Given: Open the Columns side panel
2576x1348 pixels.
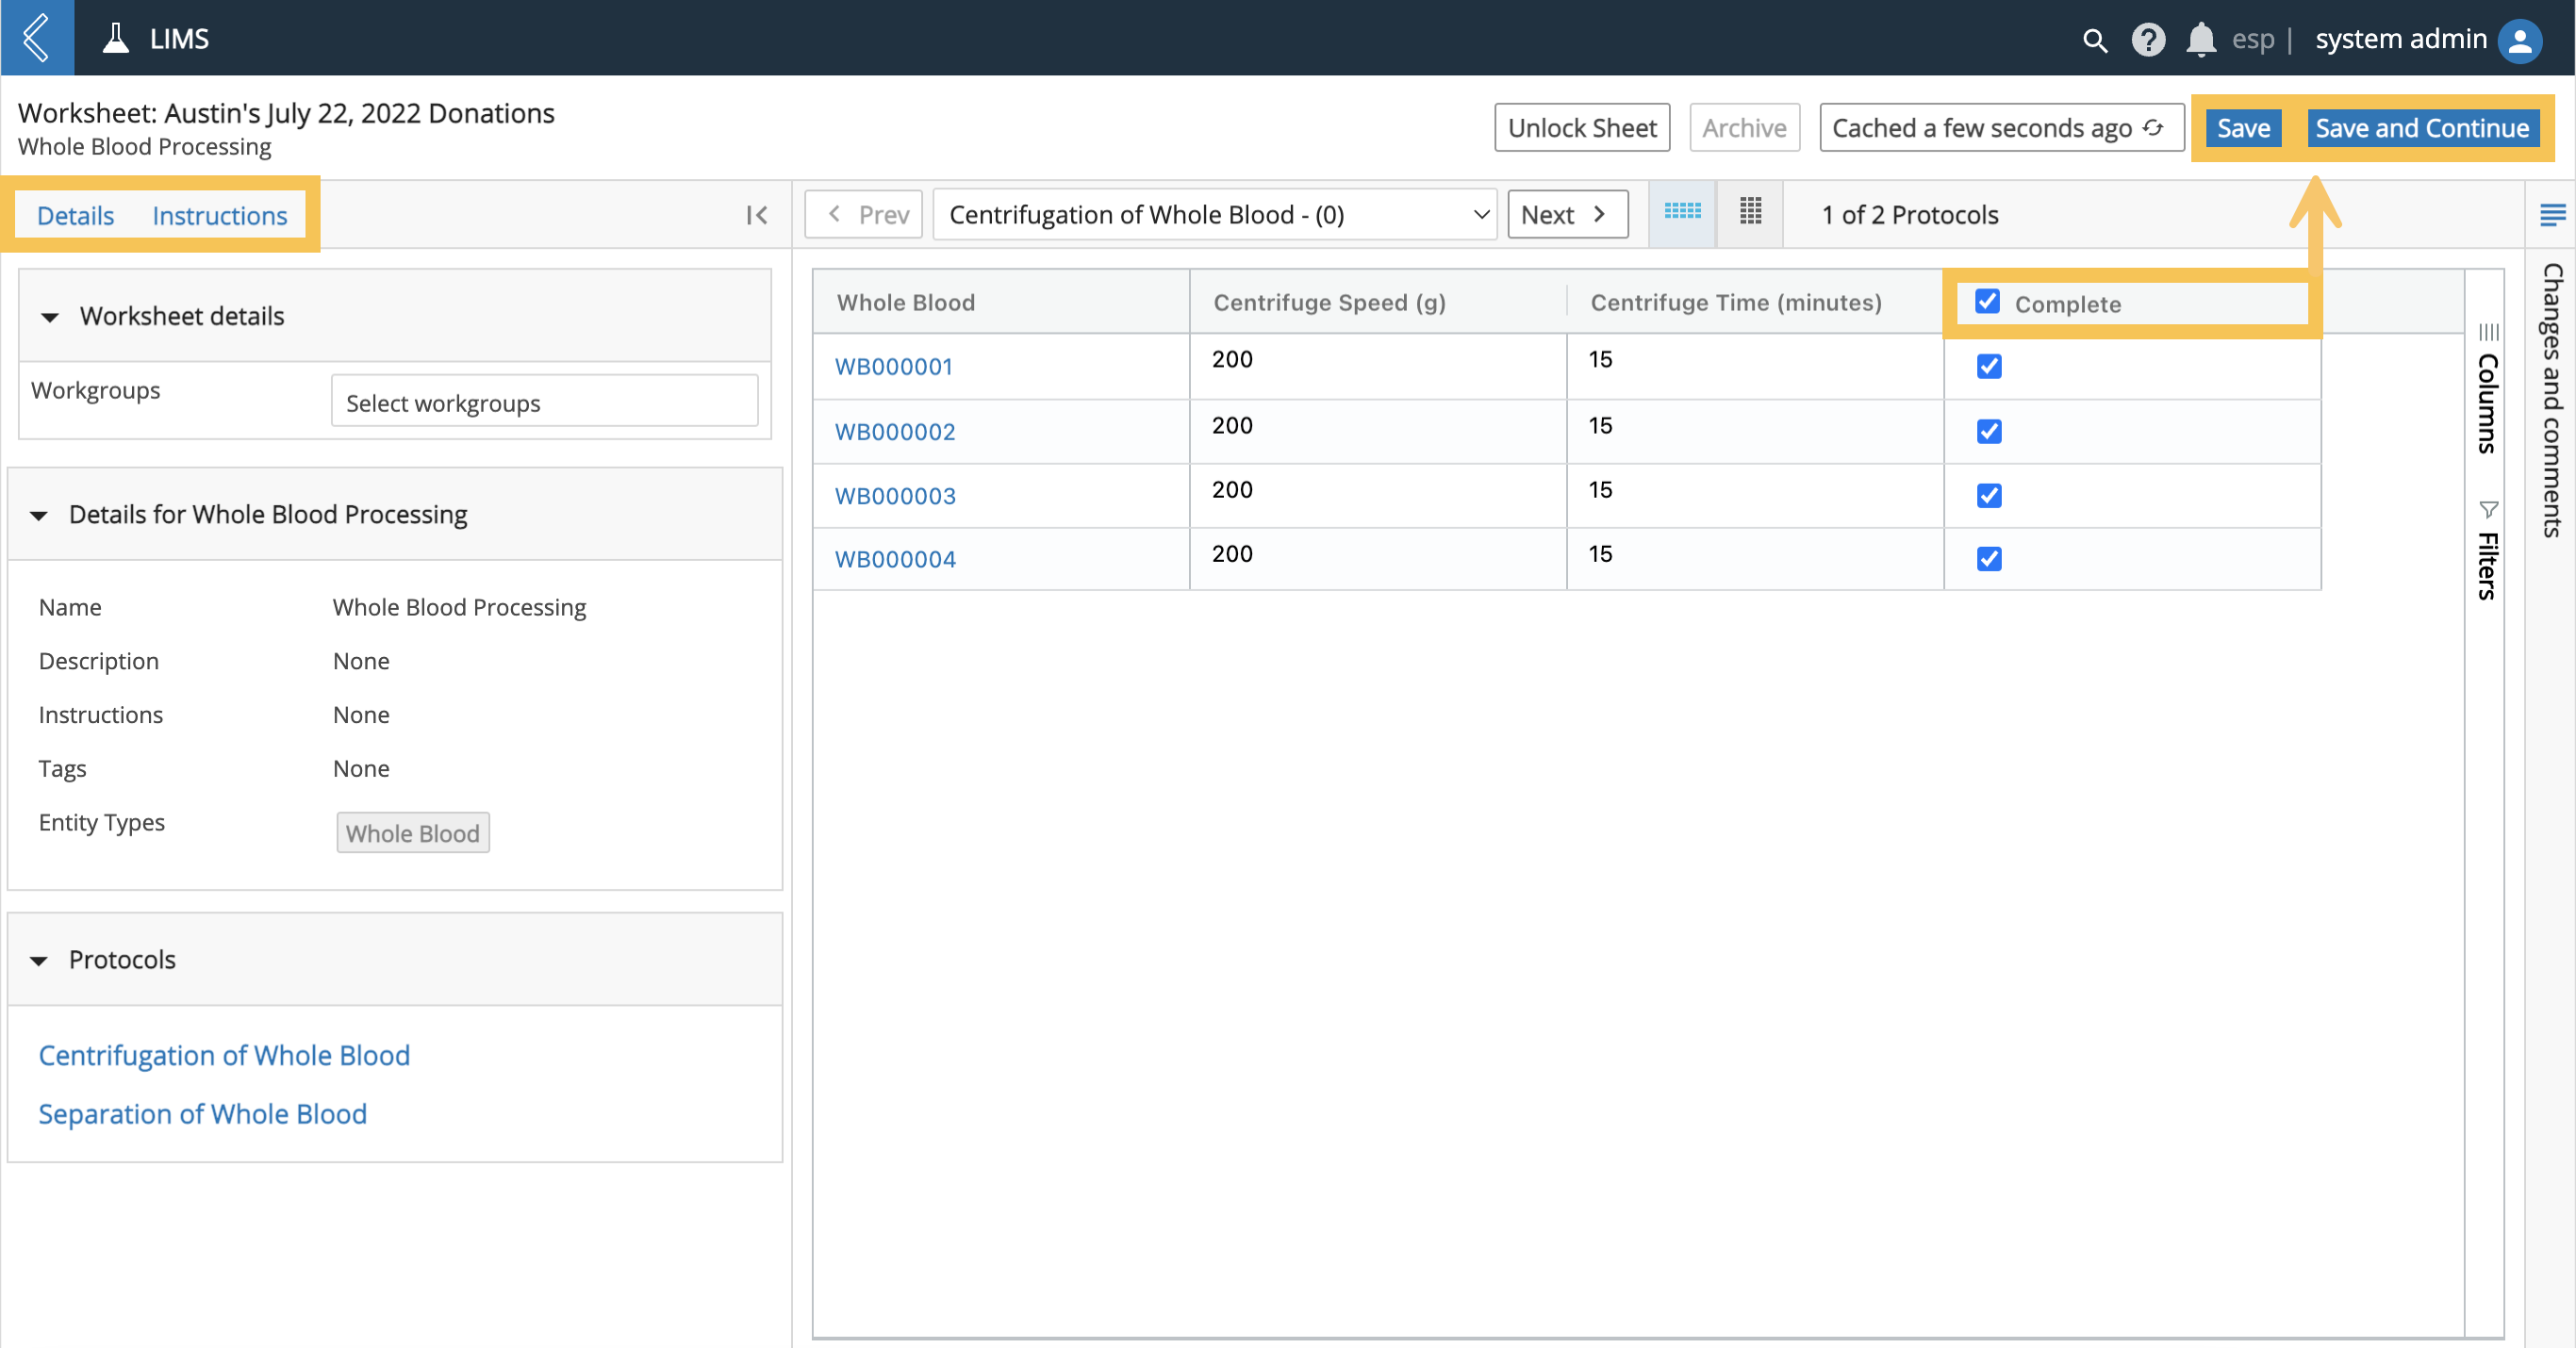Looking at the screenshot, I should point(2488,390).
